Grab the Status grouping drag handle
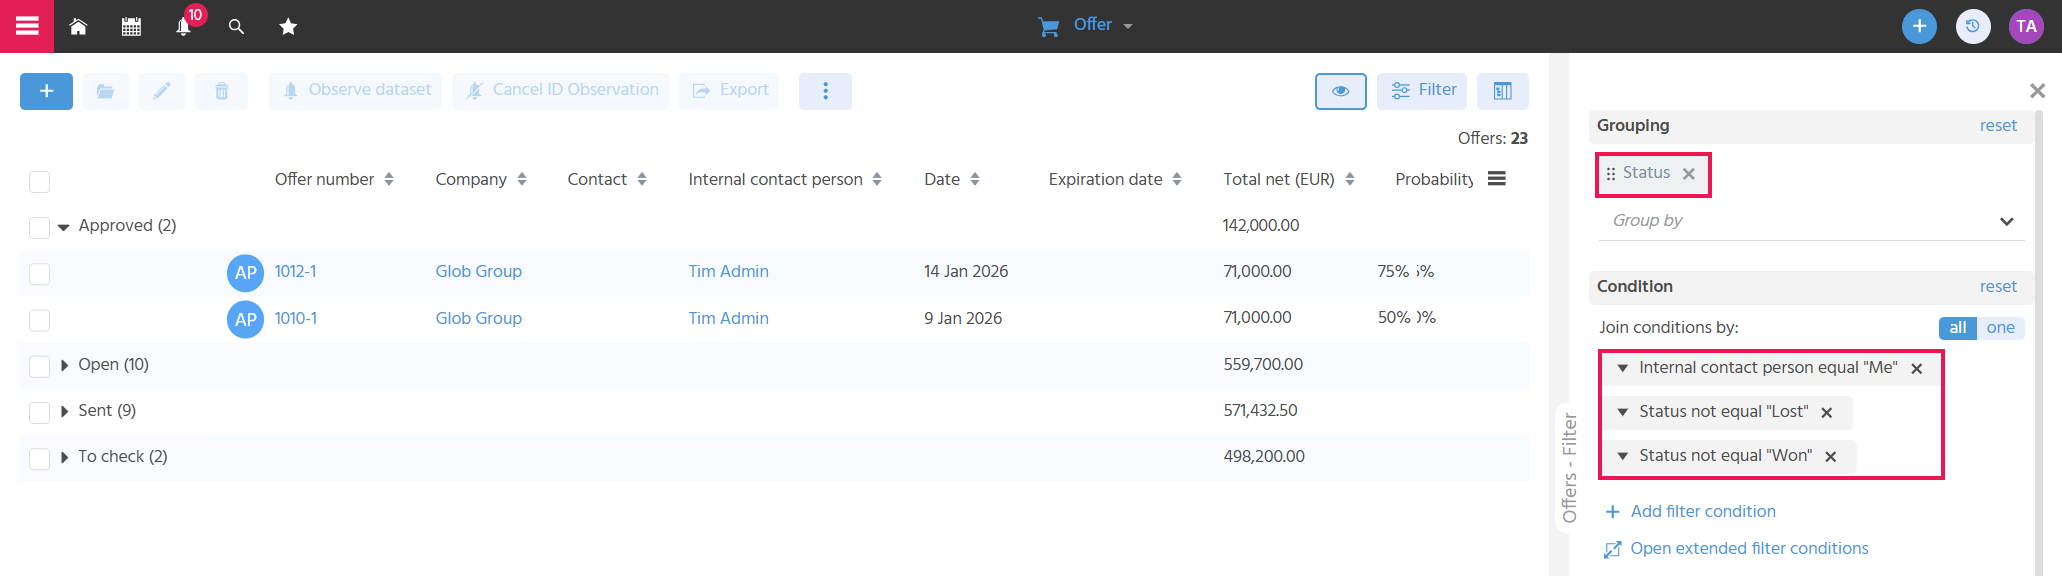 [x=1610, y=174]
